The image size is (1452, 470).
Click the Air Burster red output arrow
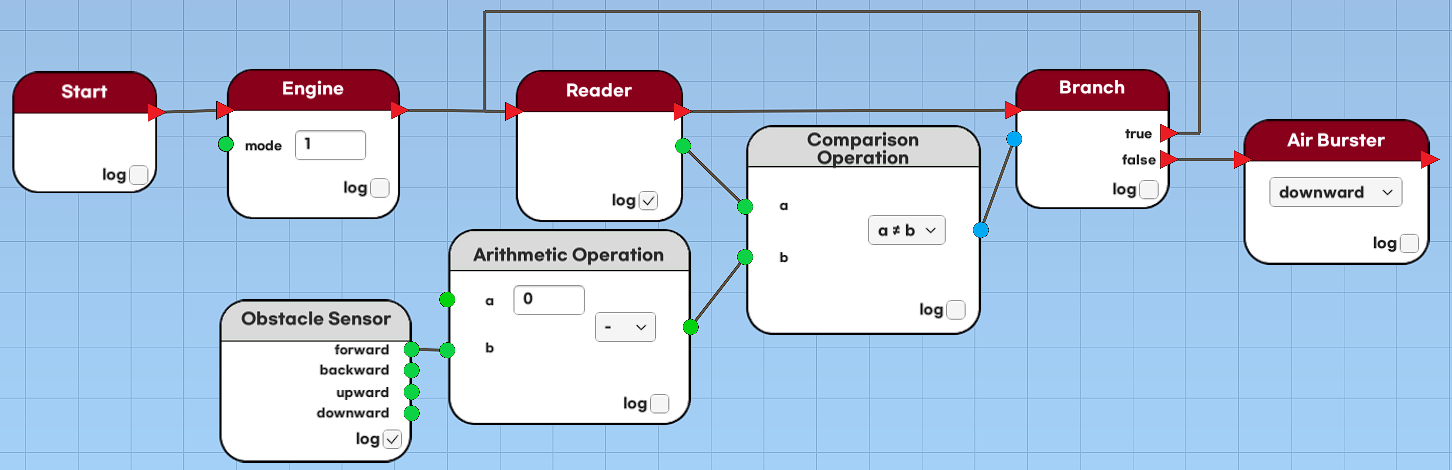(1429, 159)
